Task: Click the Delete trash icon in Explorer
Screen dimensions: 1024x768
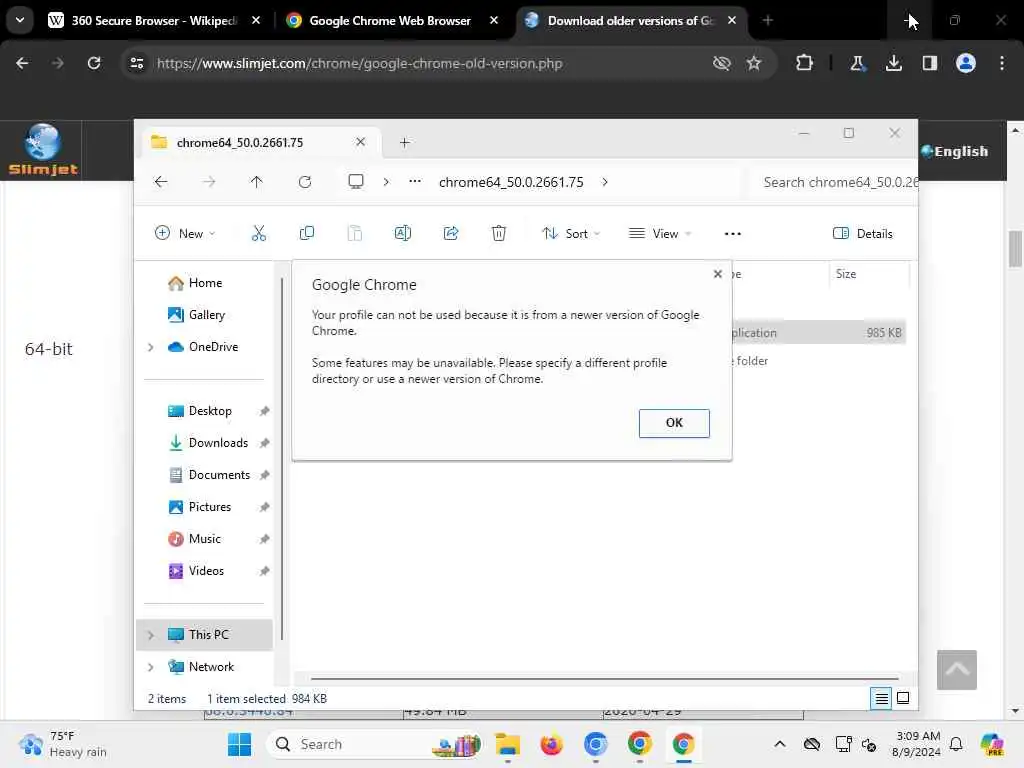Action: pyautogui.click(x=498, y=233)
